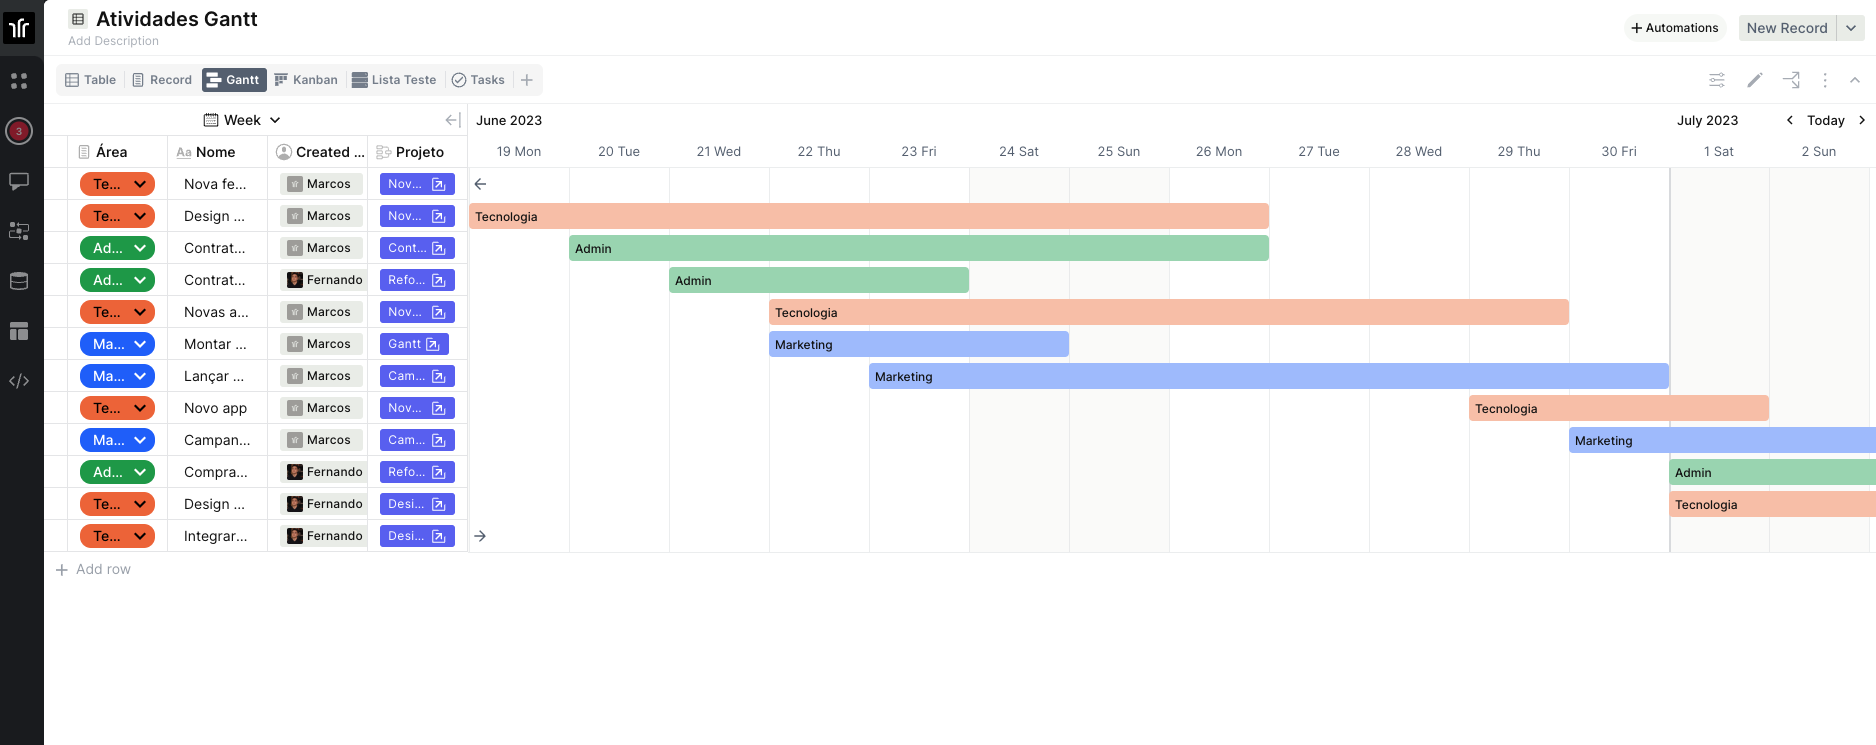Open the vertical three-dot more menu
Image resolution: width=1876 pixels, height=745 pixels.
[1825, 80]
